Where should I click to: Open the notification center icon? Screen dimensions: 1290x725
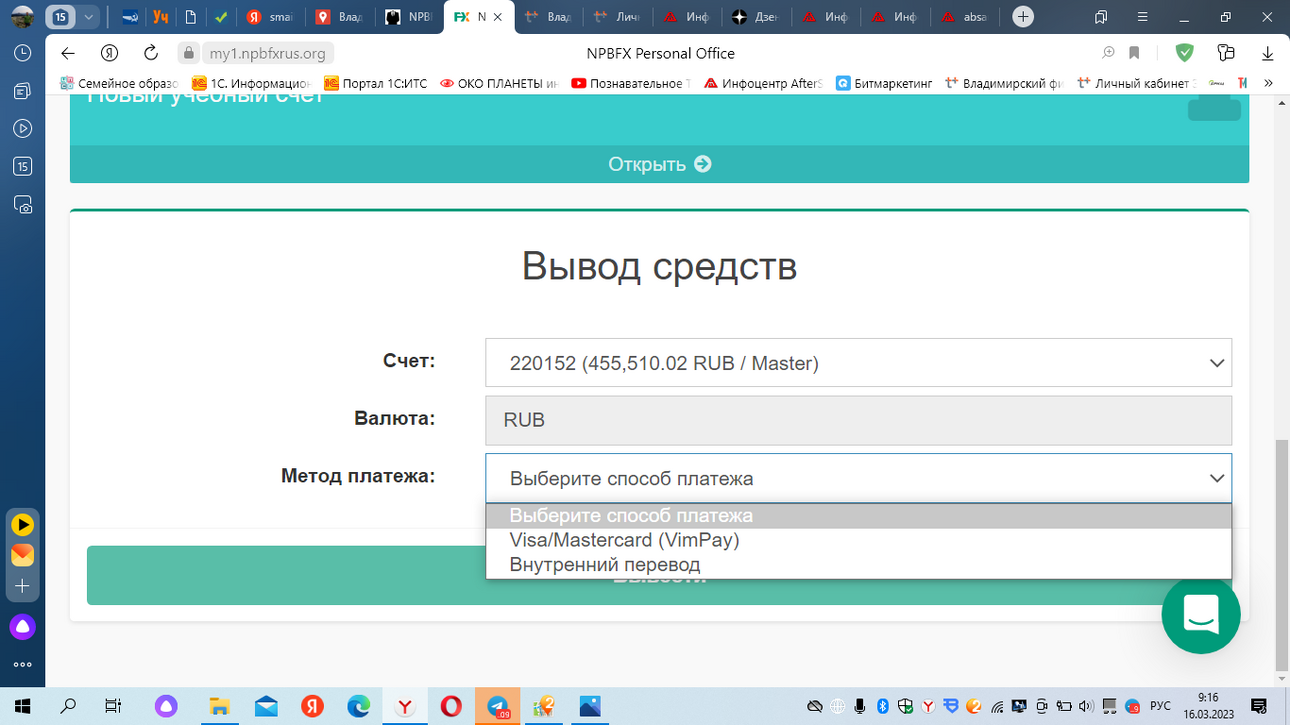(1259, 706)
